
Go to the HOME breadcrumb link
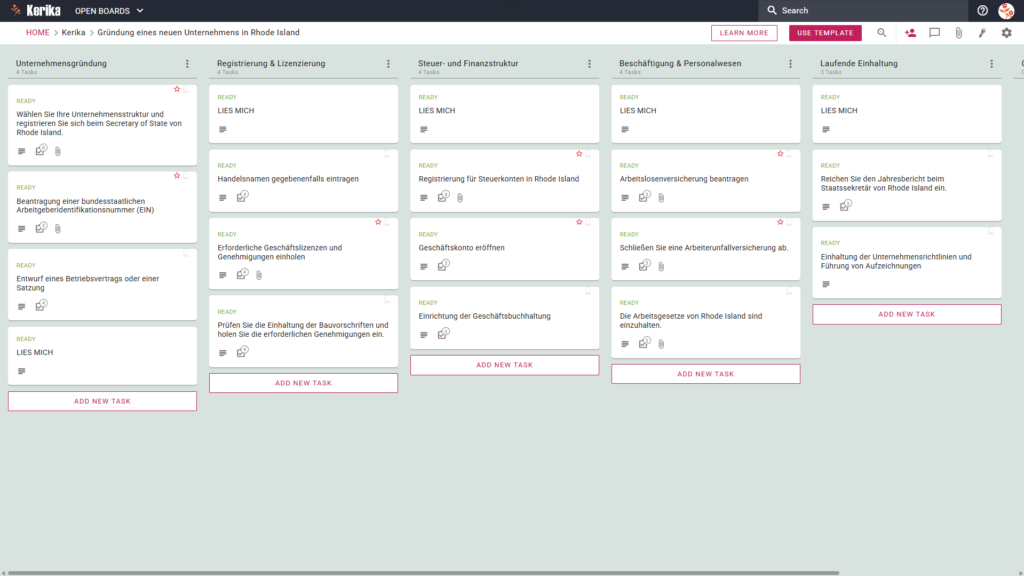click(37, 33)
